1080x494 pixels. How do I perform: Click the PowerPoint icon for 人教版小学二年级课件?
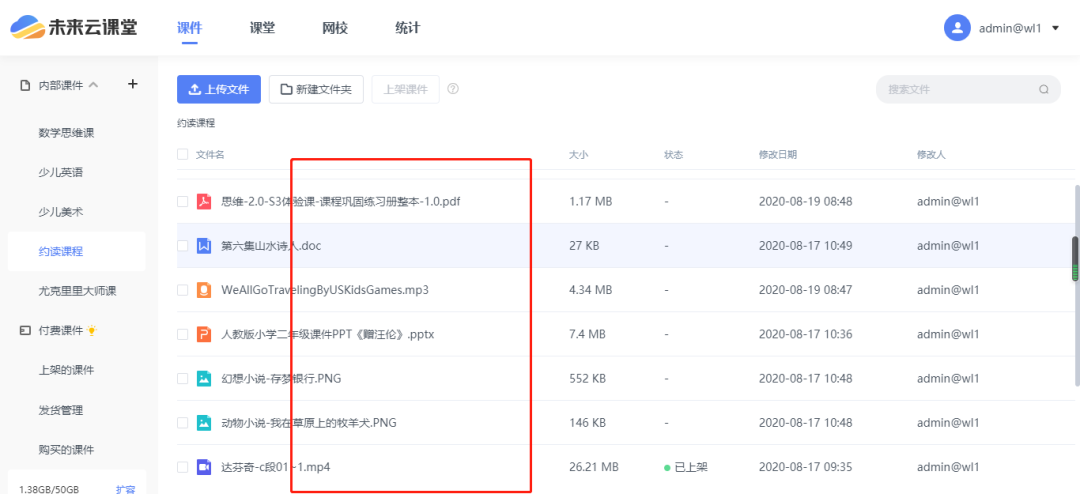click(x=204, y=334)
